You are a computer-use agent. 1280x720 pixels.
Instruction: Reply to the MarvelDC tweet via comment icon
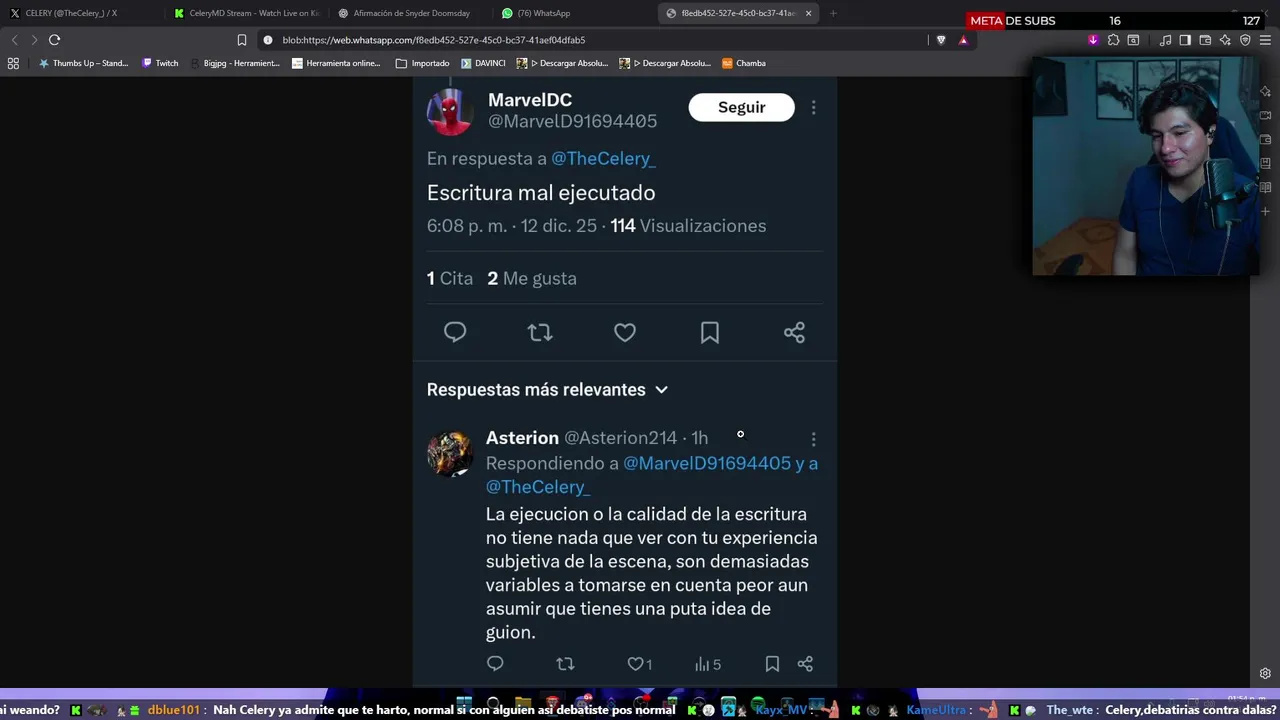[x=455, y=332]
